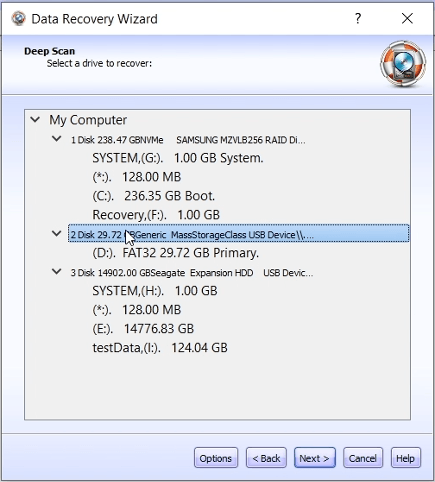435x482 pixels.
Task: Click the lifebuoy disk recovery logo
Action: pyautogui.click(x=403, y=64)
